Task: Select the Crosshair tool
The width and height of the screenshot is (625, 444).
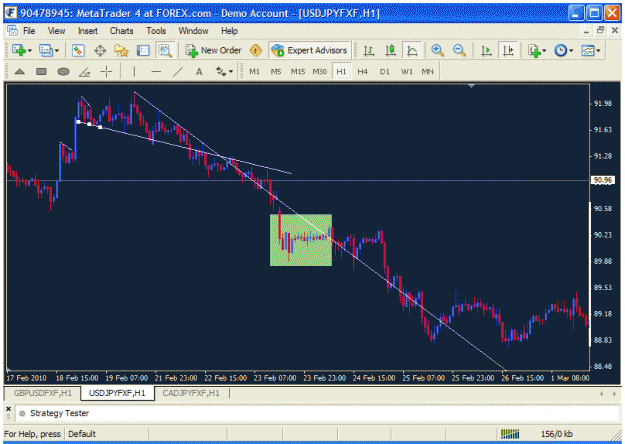Action: click(106, 72)
